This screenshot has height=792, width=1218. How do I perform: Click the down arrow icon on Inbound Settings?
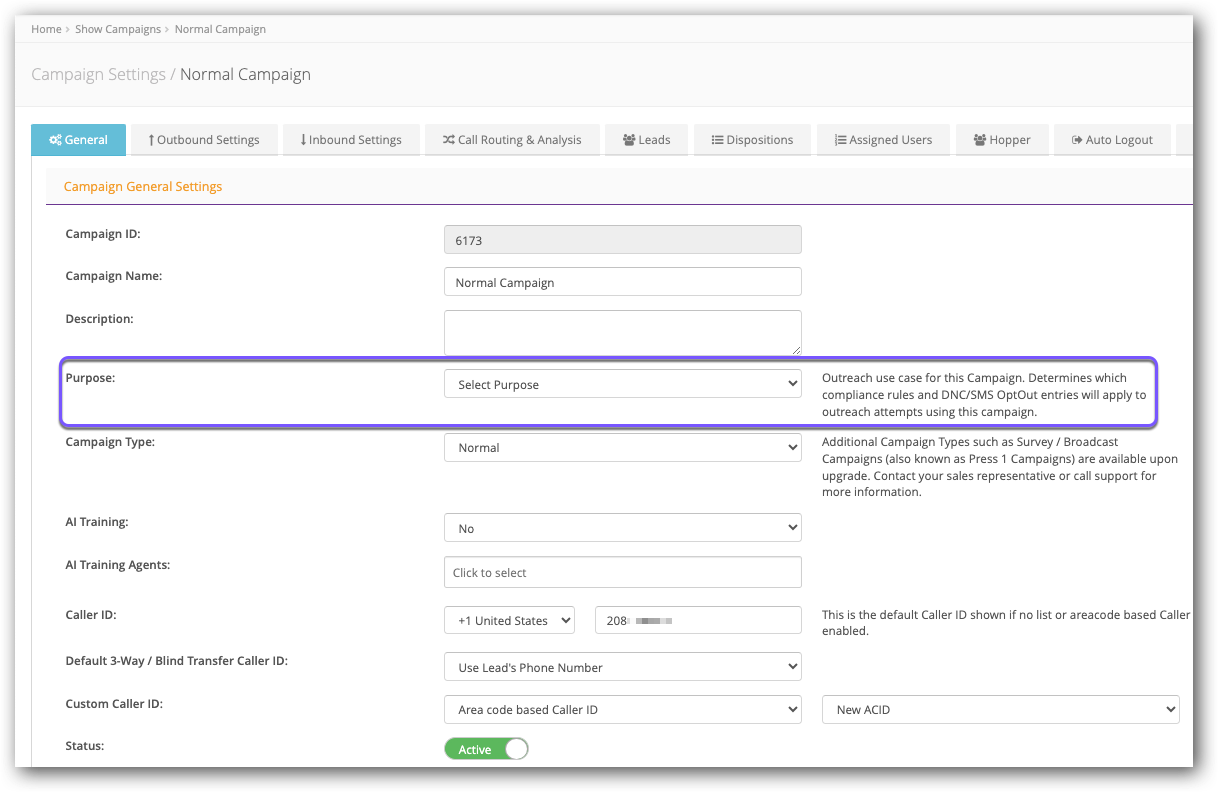point(303,140)
